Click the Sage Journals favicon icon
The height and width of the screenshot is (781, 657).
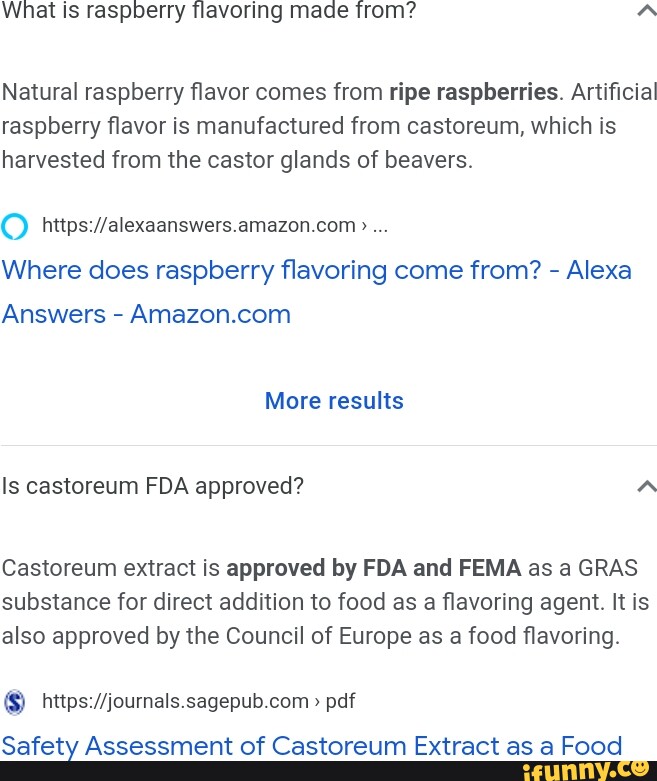14,702
